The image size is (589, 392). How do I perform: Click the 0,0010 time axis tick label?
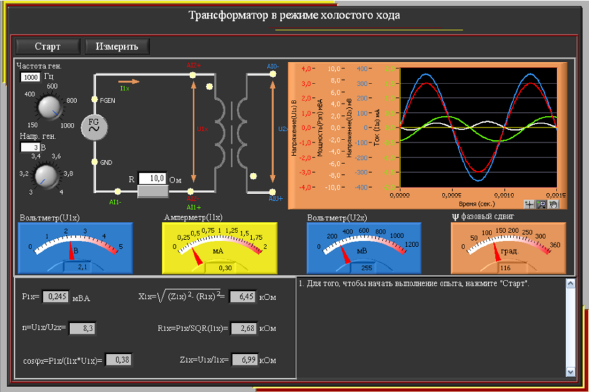click(x=504, y=195)
